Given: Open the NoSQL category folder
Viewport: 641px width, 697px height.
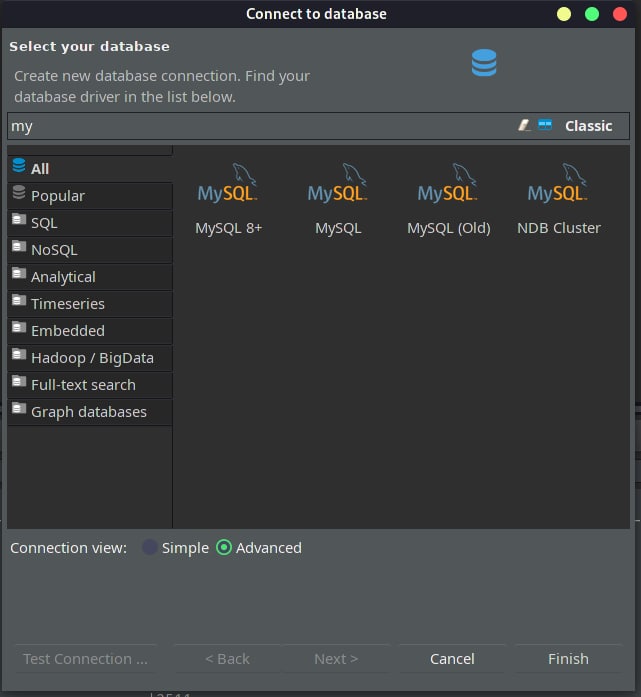Looking at the screenshot, I should coord(90,250).
